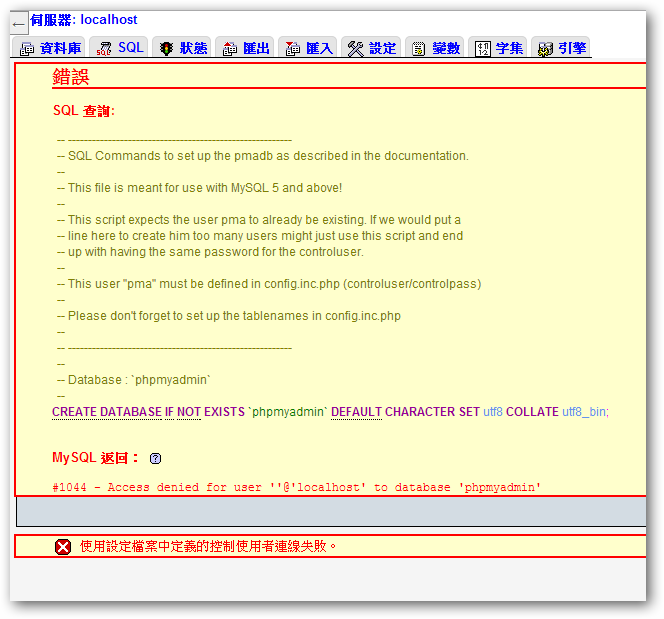
Task: Open the 伺服器: localhost server link
Action: 84,20
